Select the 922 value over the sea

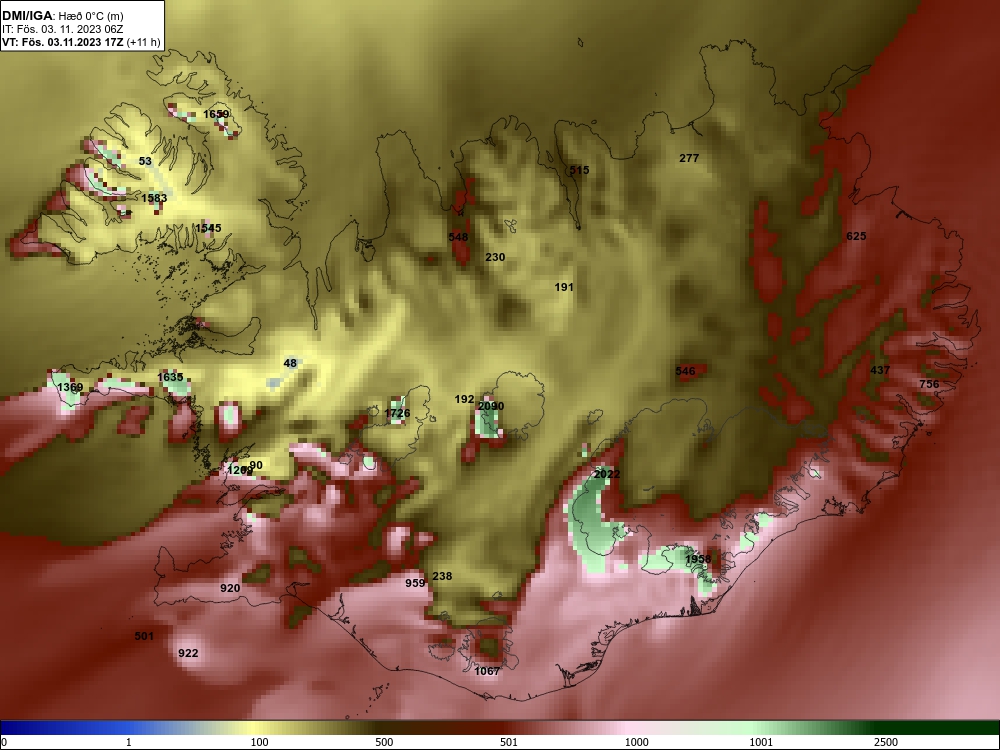coord(188,653)
